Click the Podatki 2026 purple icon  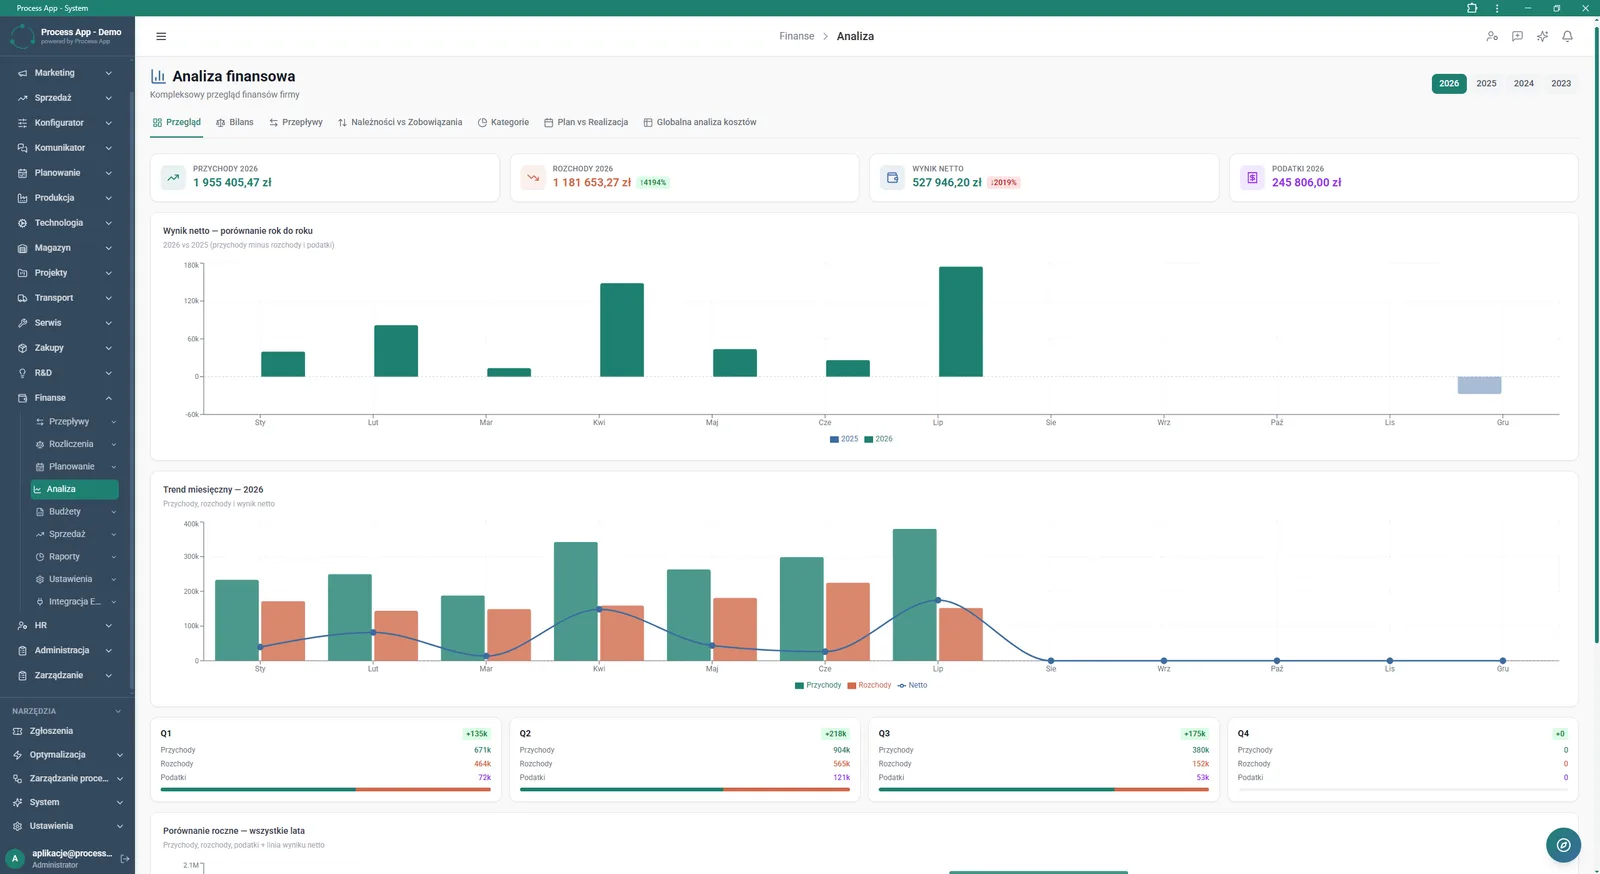coord(1252,177)
